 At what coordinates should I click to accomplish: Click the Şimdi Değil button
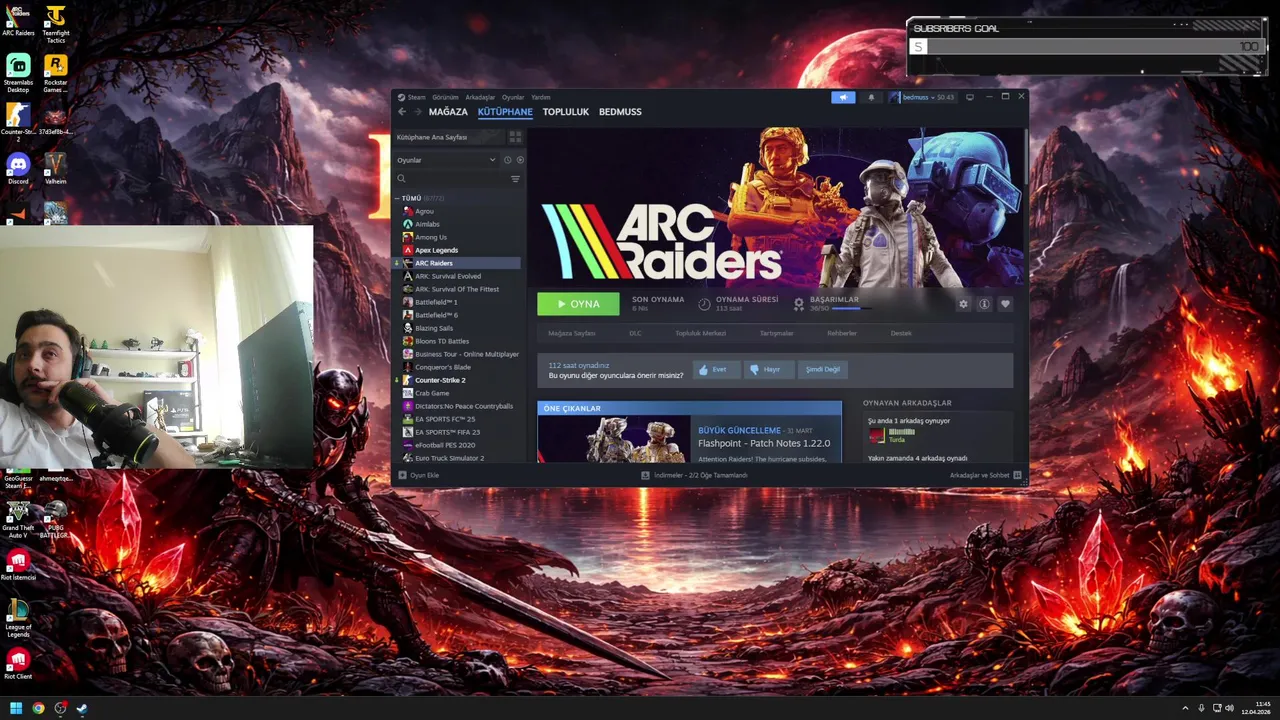coord(823,369)
